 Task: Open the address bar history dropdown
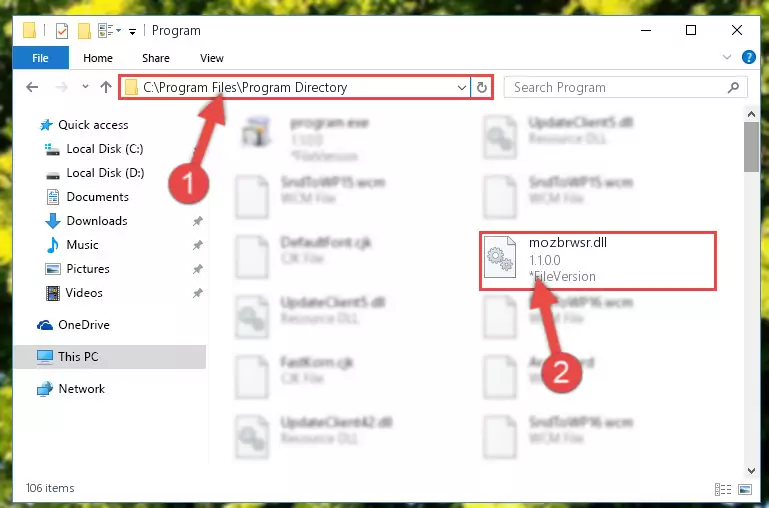pos(461,87)
